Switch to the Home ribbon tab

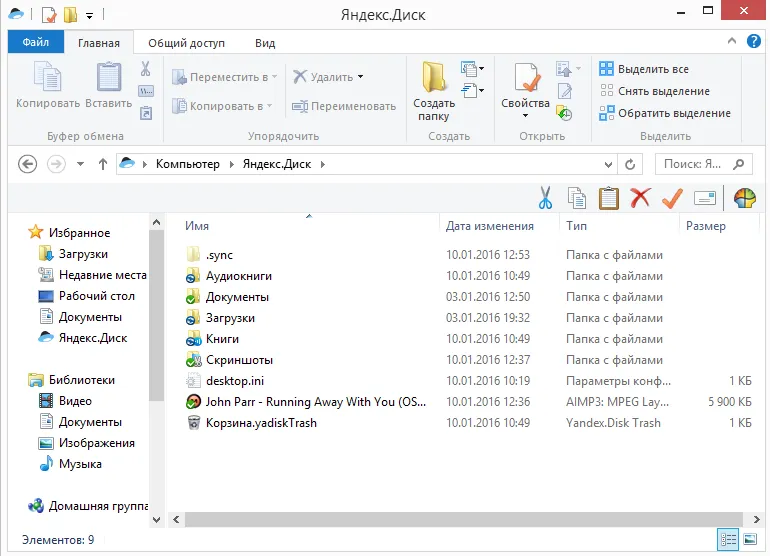99,43
